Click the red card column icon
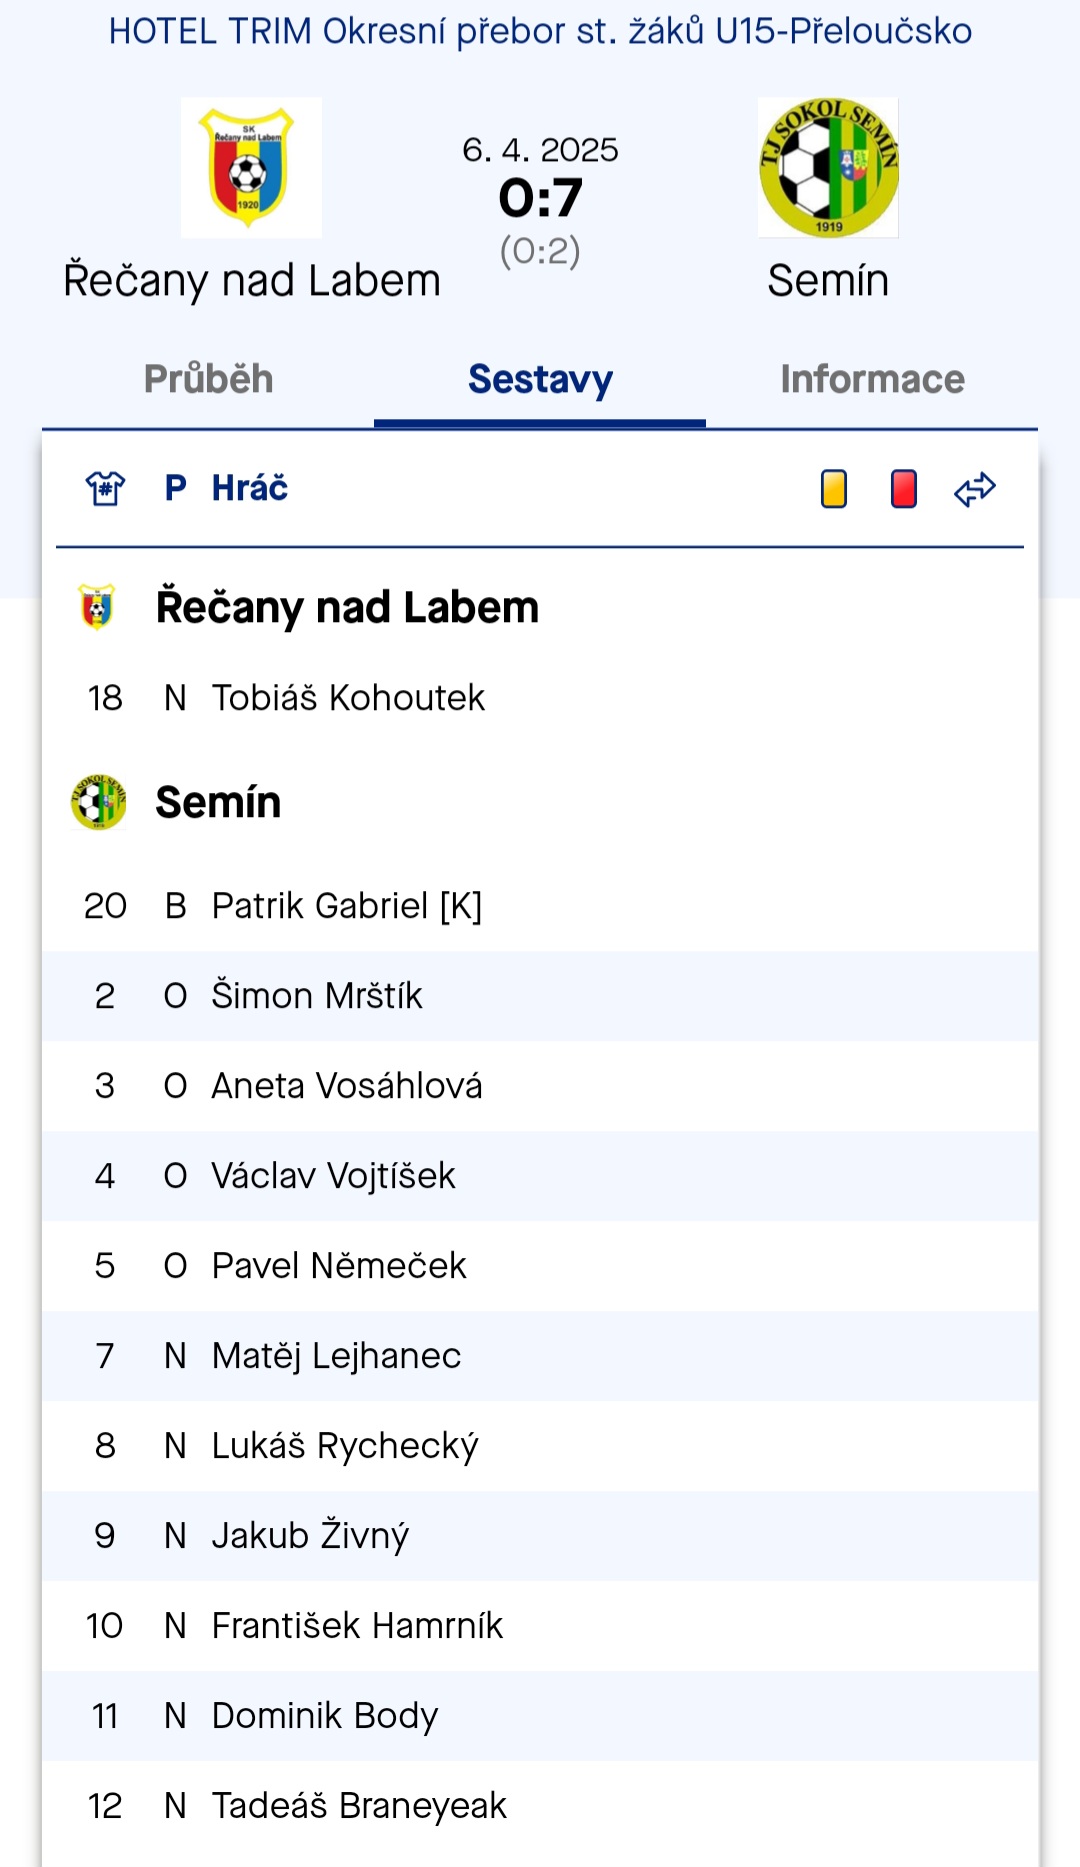The image size is (1080, 1867). click(x=904, y=489)
